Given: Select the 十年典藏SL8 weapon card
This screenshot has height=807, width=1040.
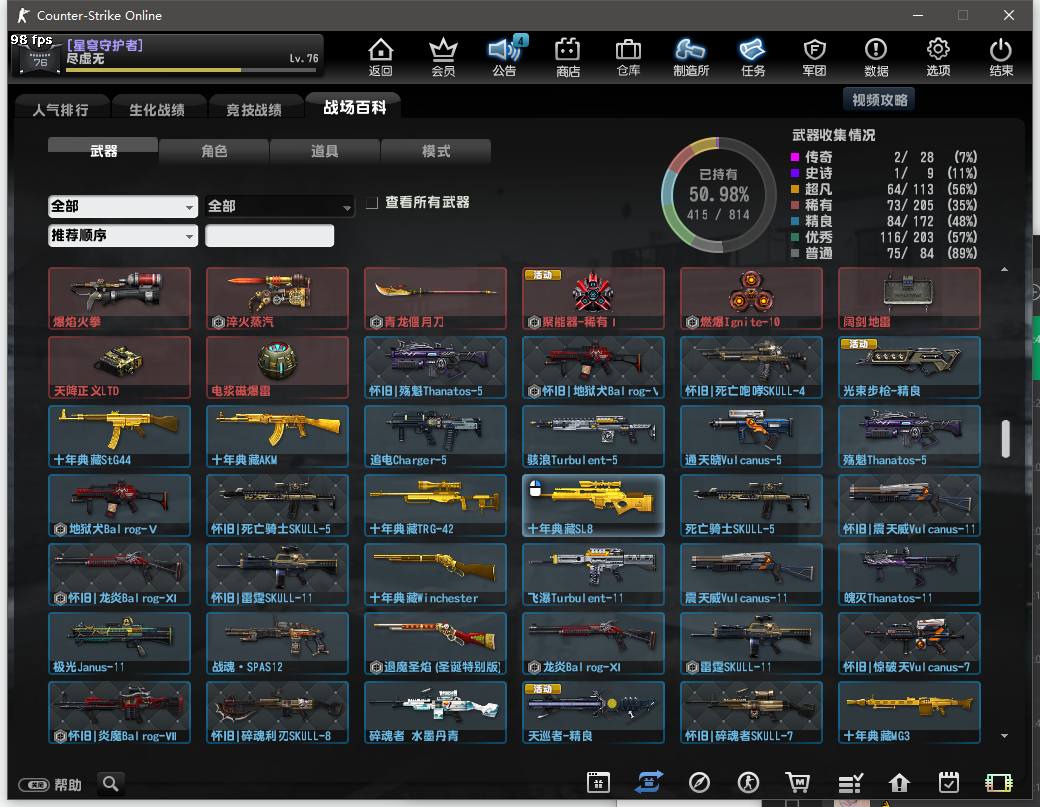Looking at the screenshot, I should pyautogui.click(x=593, y=505).
